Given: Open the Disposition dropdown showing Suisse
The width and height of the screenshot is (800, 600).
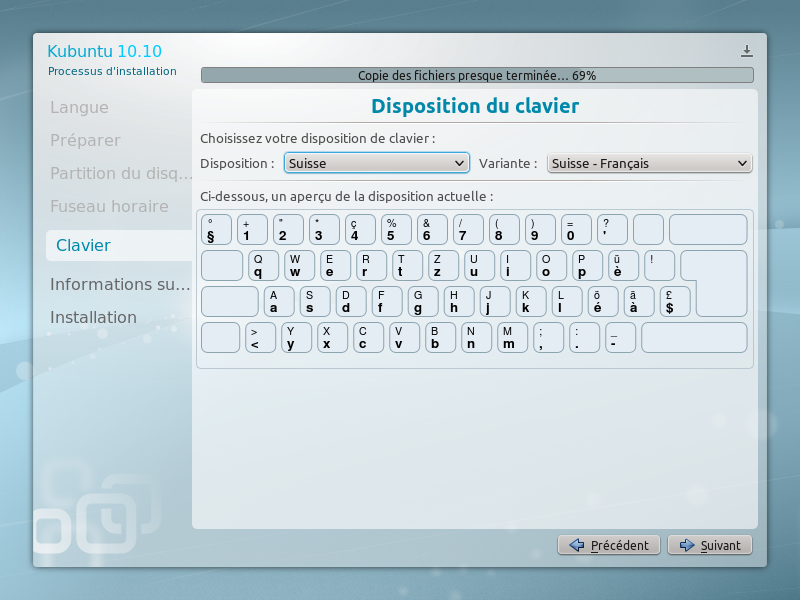Looking at the screenshot, I should (x=376, y=163).
